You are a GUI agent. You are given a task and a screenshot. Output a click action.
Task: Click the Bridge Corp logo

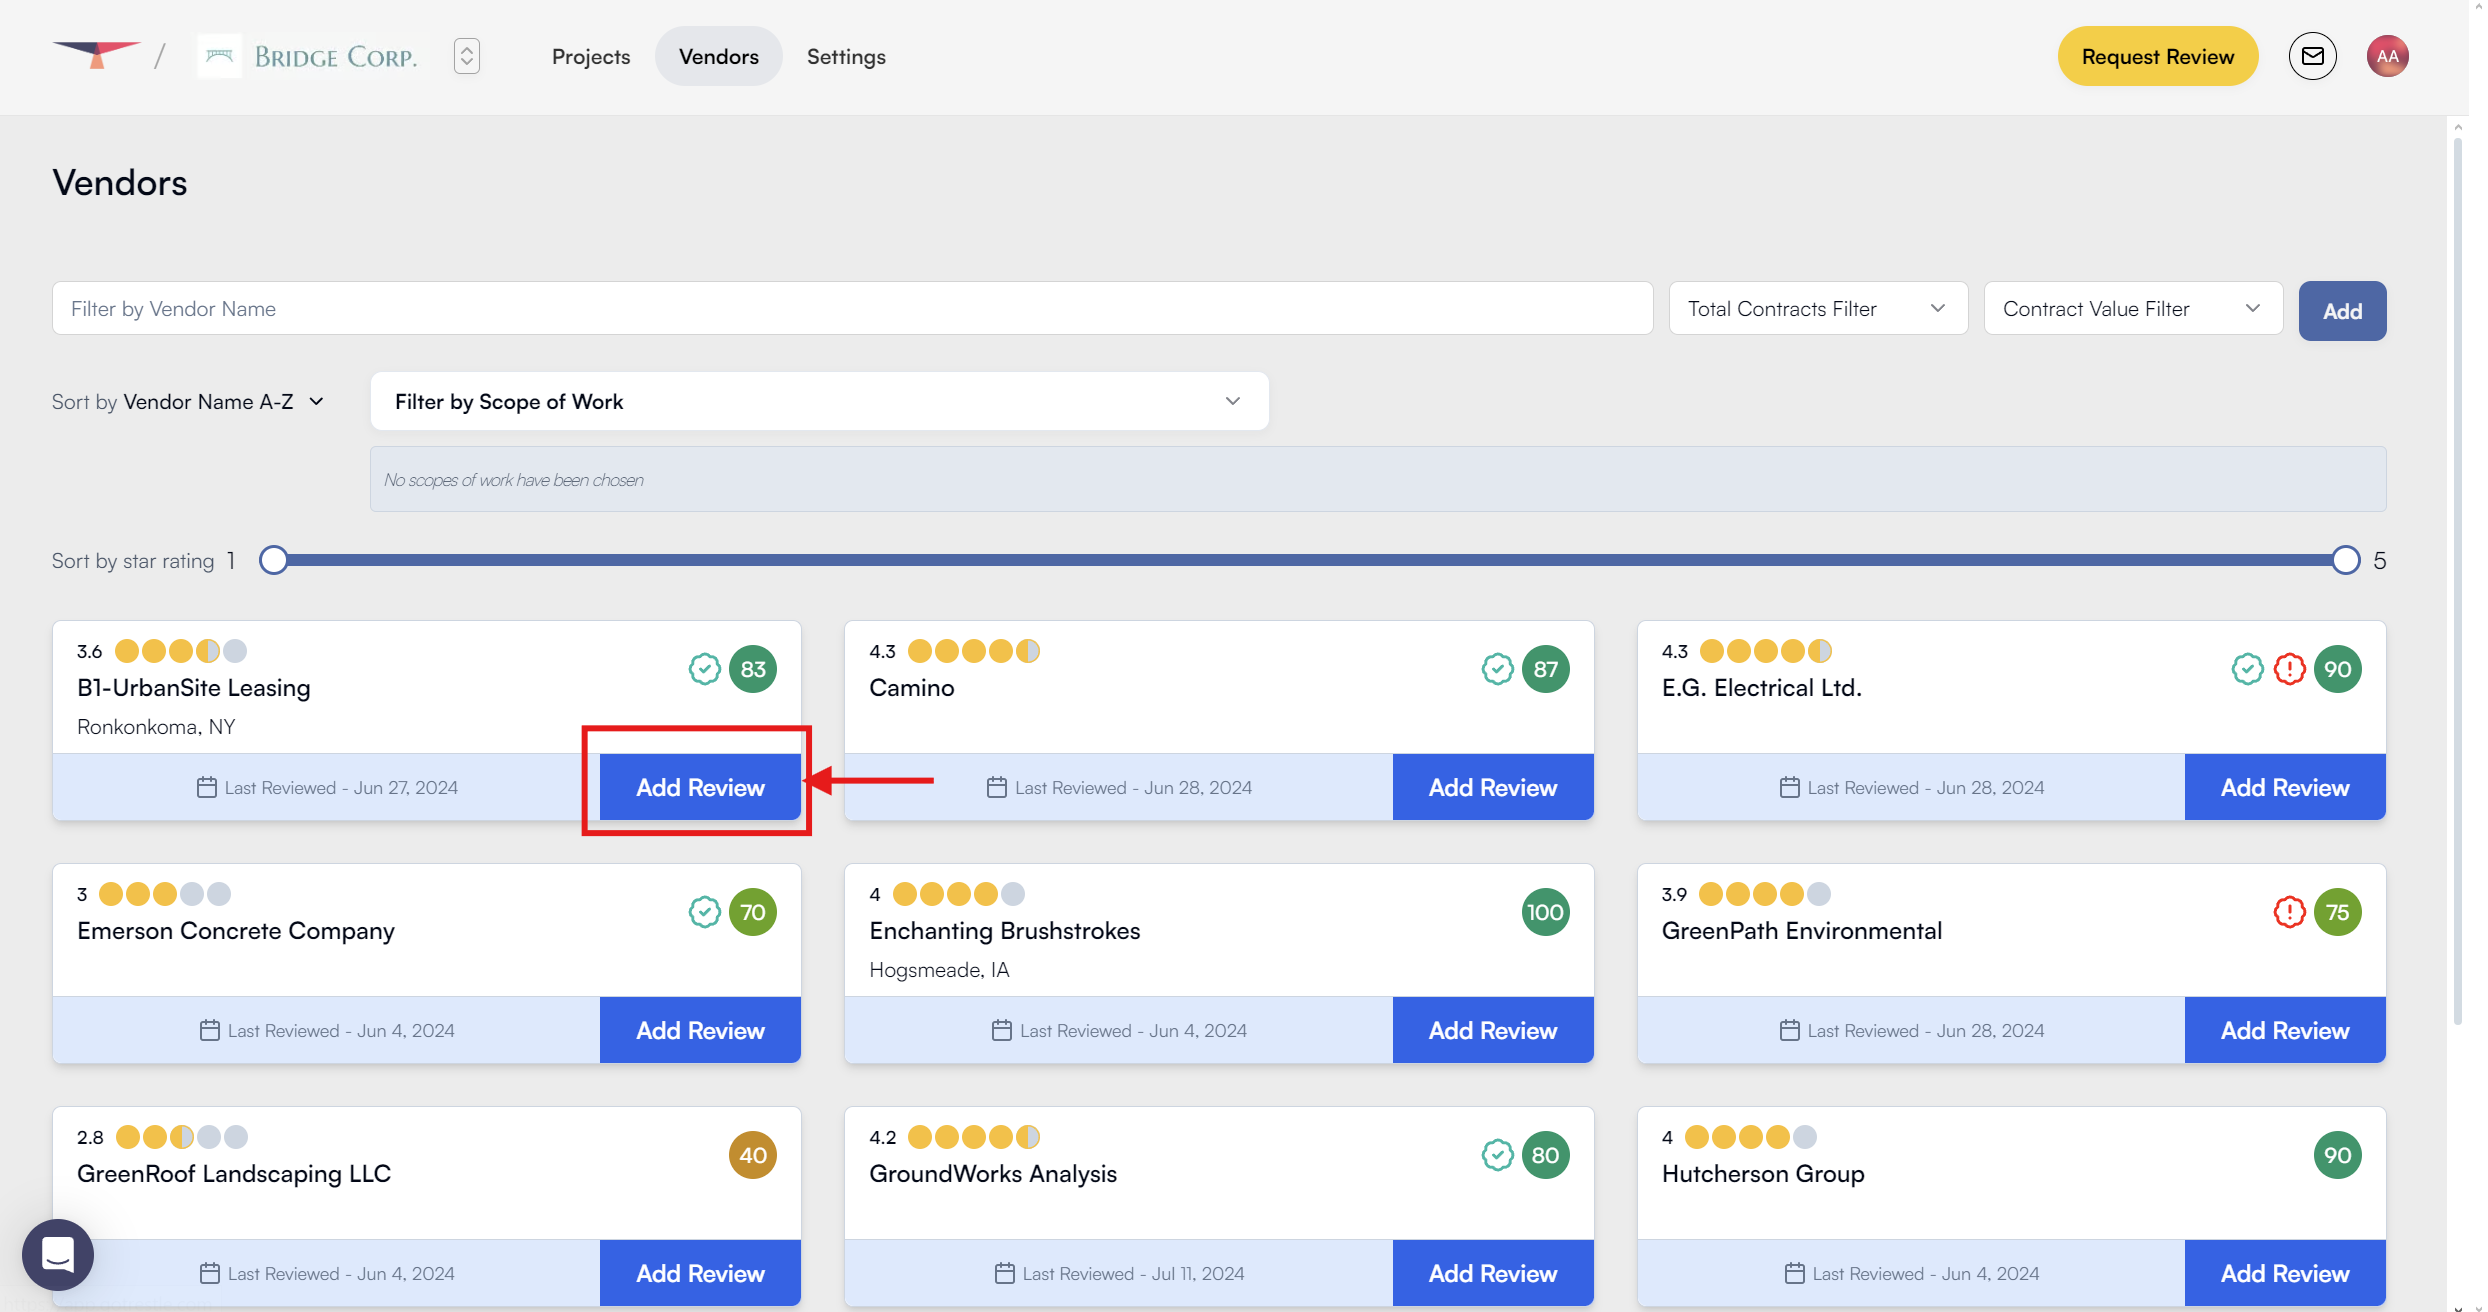pyautogui.click(x=312, y=56)
